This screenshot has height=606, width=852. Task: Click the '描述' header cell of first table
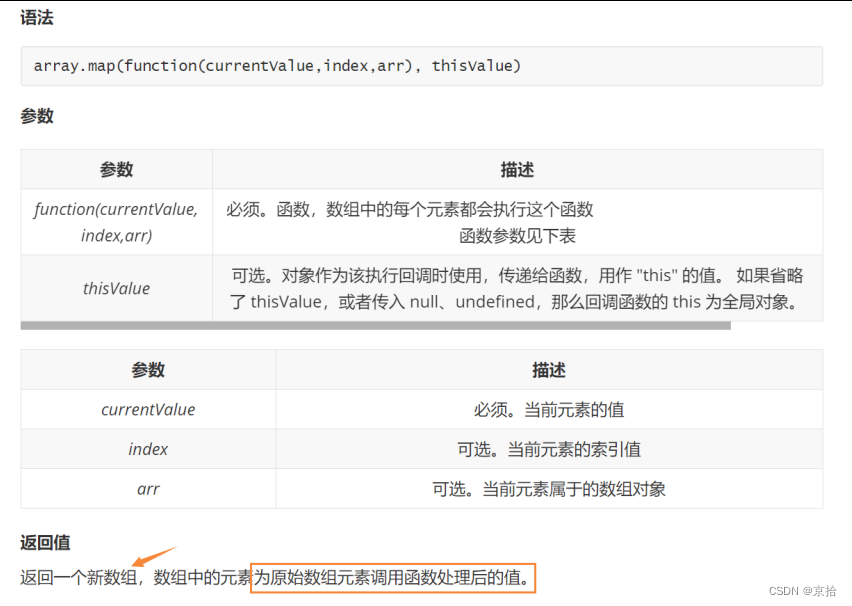[517, 170]
